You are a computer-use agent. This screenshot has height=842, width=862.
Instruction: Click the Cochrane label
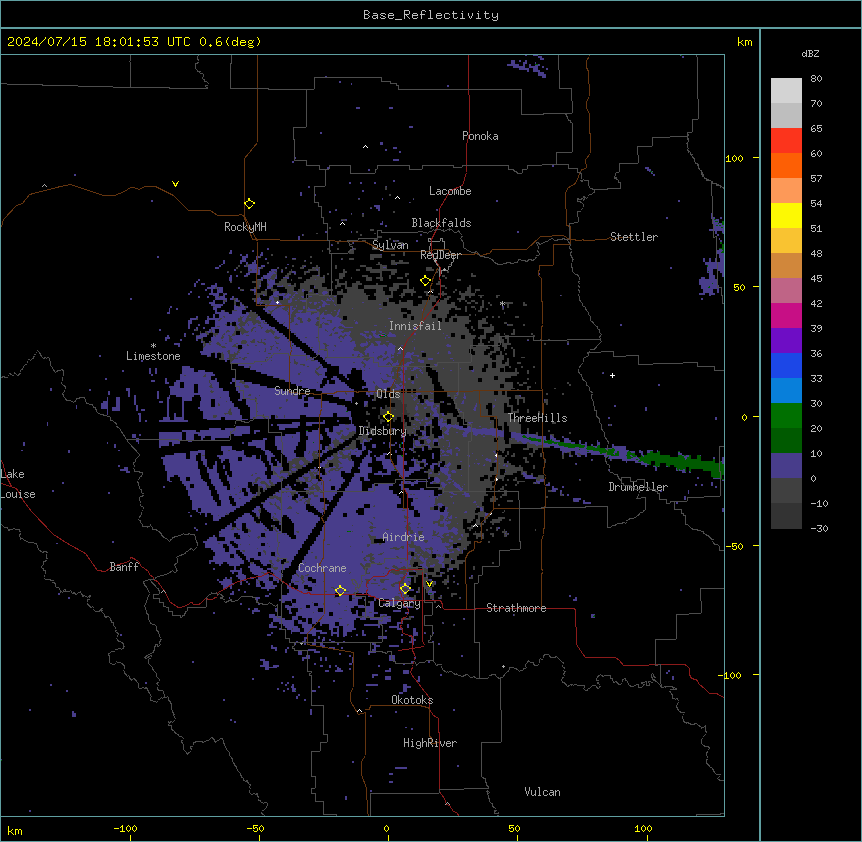[x=322, y=568]
